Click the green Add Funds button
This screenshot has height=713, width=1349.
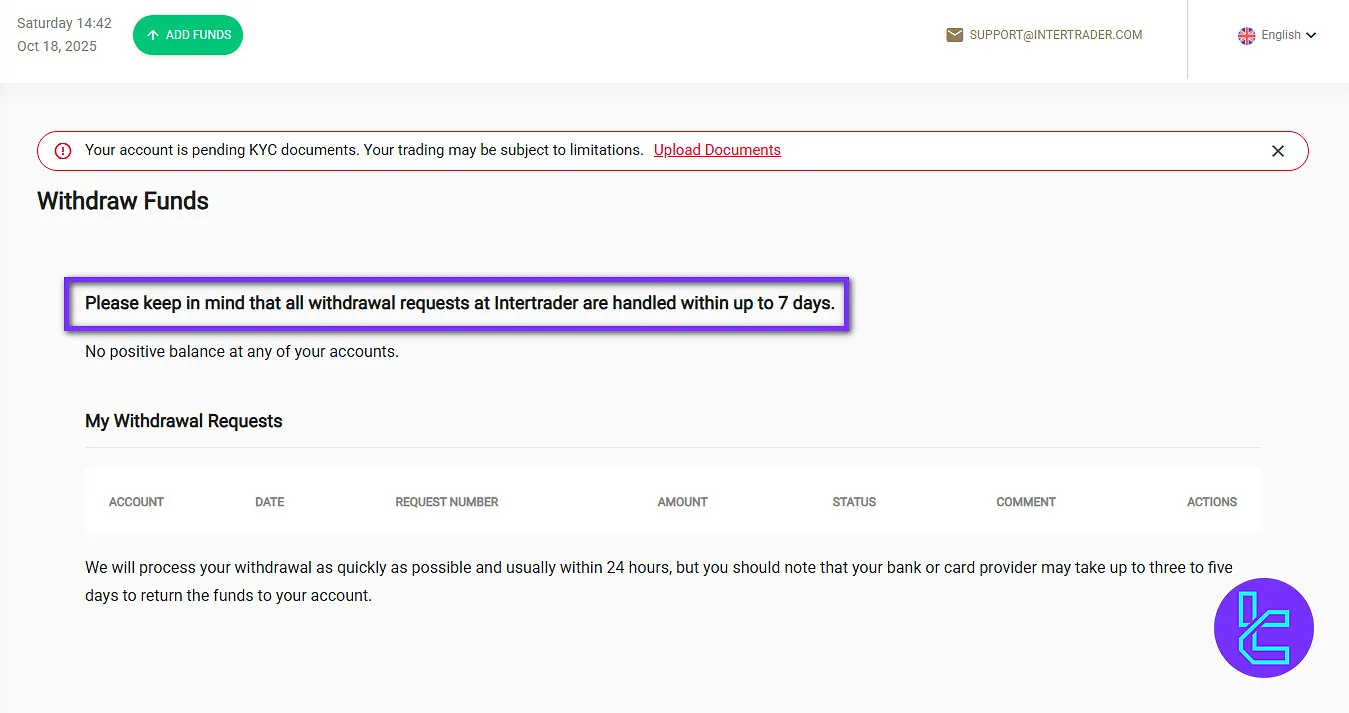[x=188, y=35]
